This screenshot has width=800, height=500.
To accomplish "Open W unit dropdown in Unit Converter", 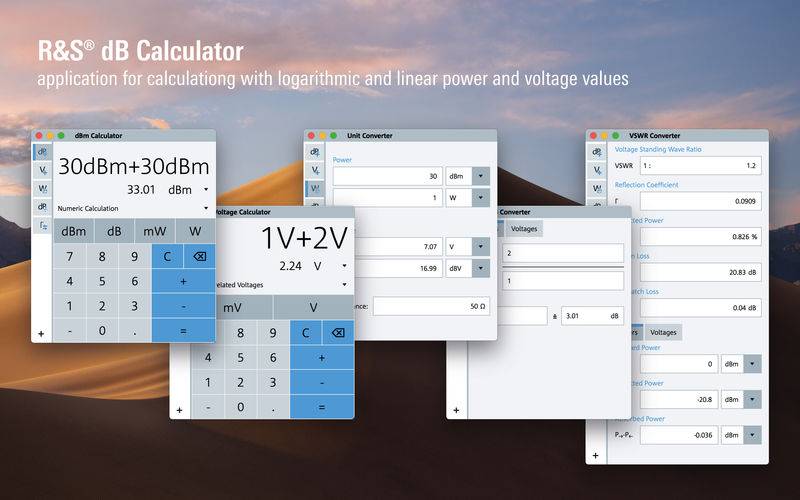I will click(481, 197).
